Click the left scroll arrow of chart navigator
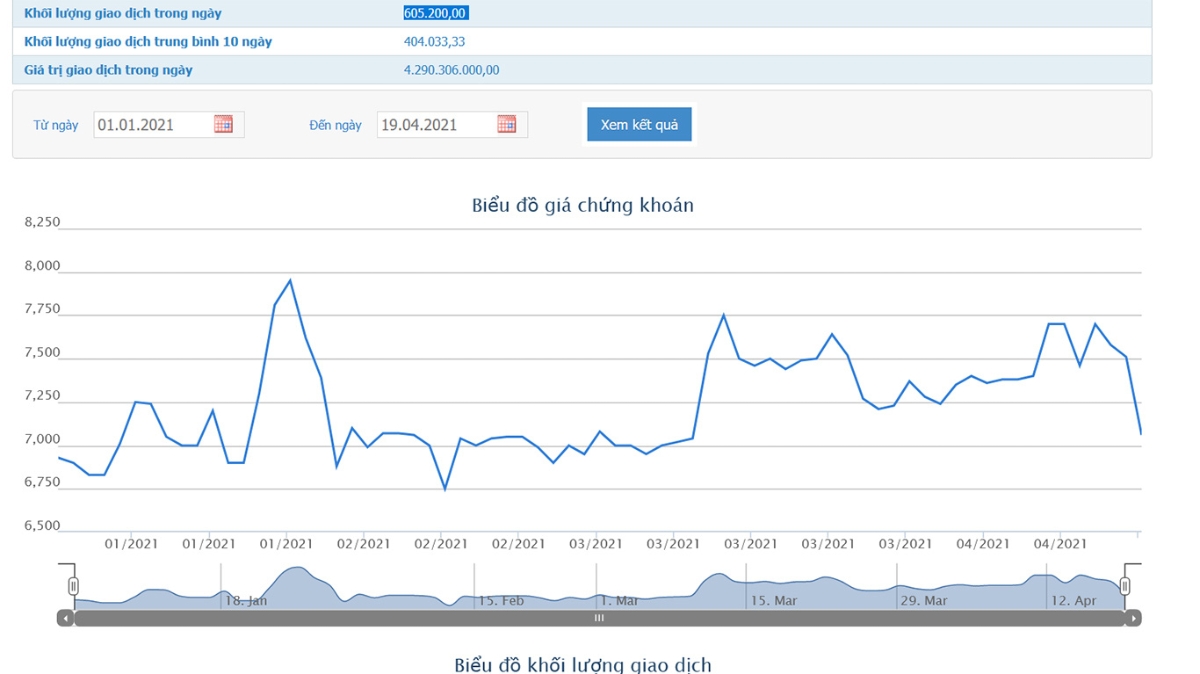 coord(65,619)
